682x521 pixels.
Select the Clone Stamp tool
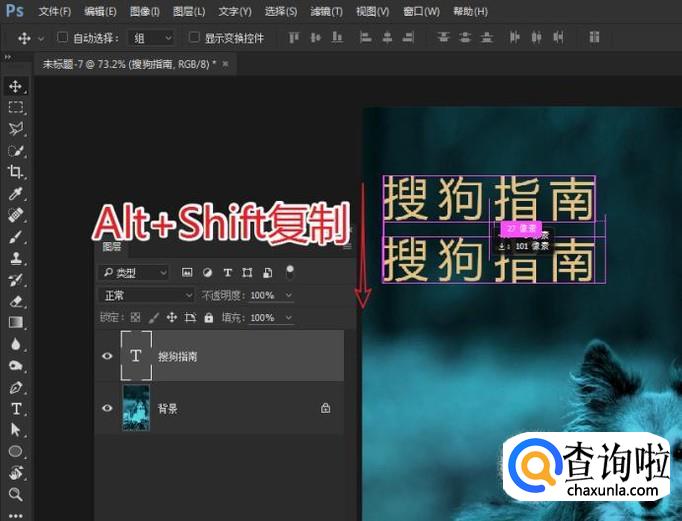pyautogui.click(x=16, y=258)
